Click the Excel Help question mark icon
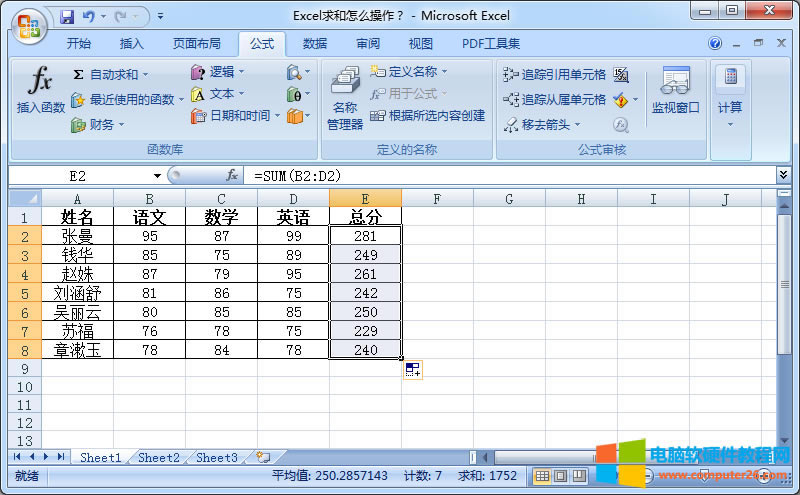Screen dimensions: 800x495 coord(715,44)
